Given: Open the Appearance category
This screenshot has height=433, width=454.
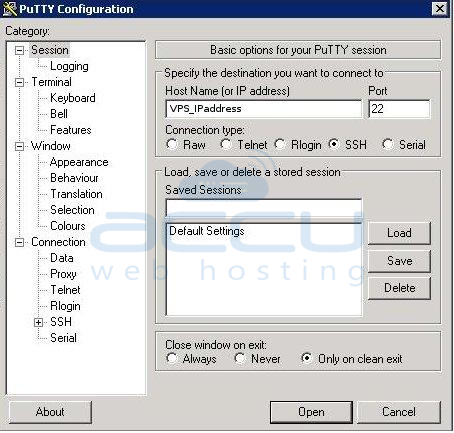Looking at the screenshot, I should click(79, 162).
